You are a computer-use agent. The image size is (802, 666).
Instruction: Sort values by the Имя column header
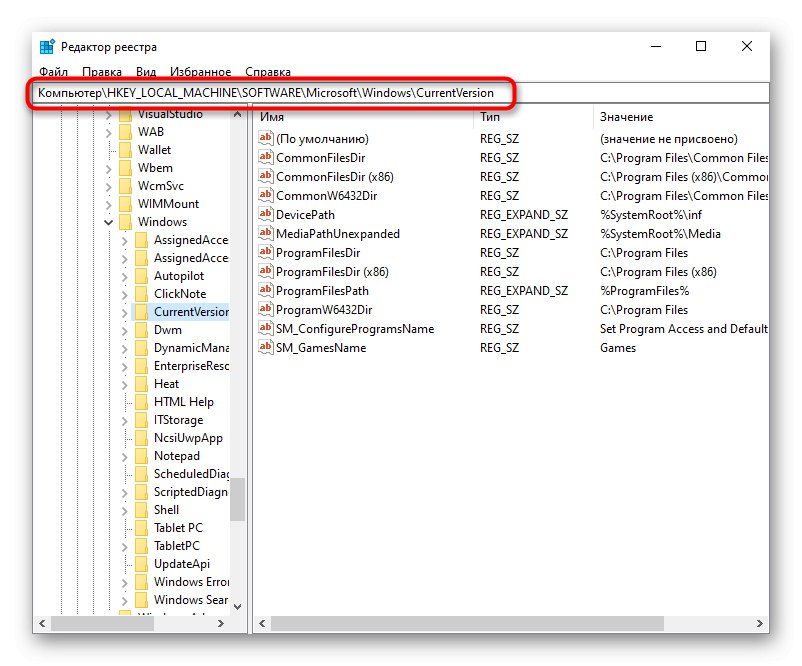[364, 117]
